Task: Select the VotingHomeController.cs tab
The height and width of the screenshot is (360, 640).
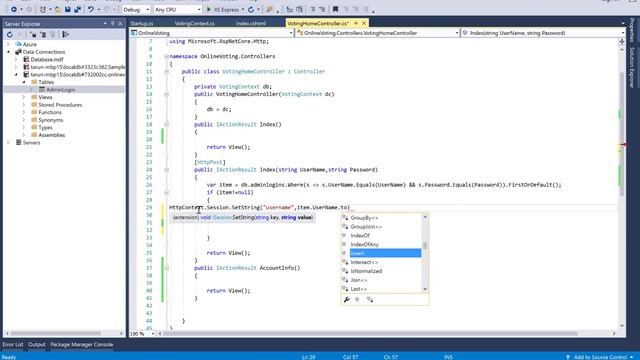Action: (x=318, y=23)
